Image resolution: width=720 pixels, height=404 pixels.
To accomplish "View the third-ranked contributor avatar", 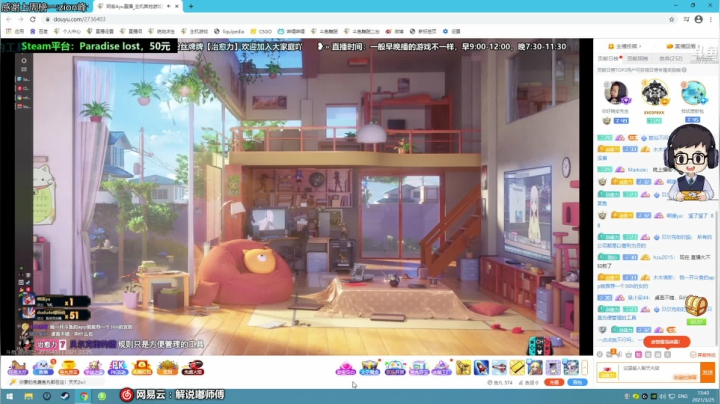I will (693, 93).
